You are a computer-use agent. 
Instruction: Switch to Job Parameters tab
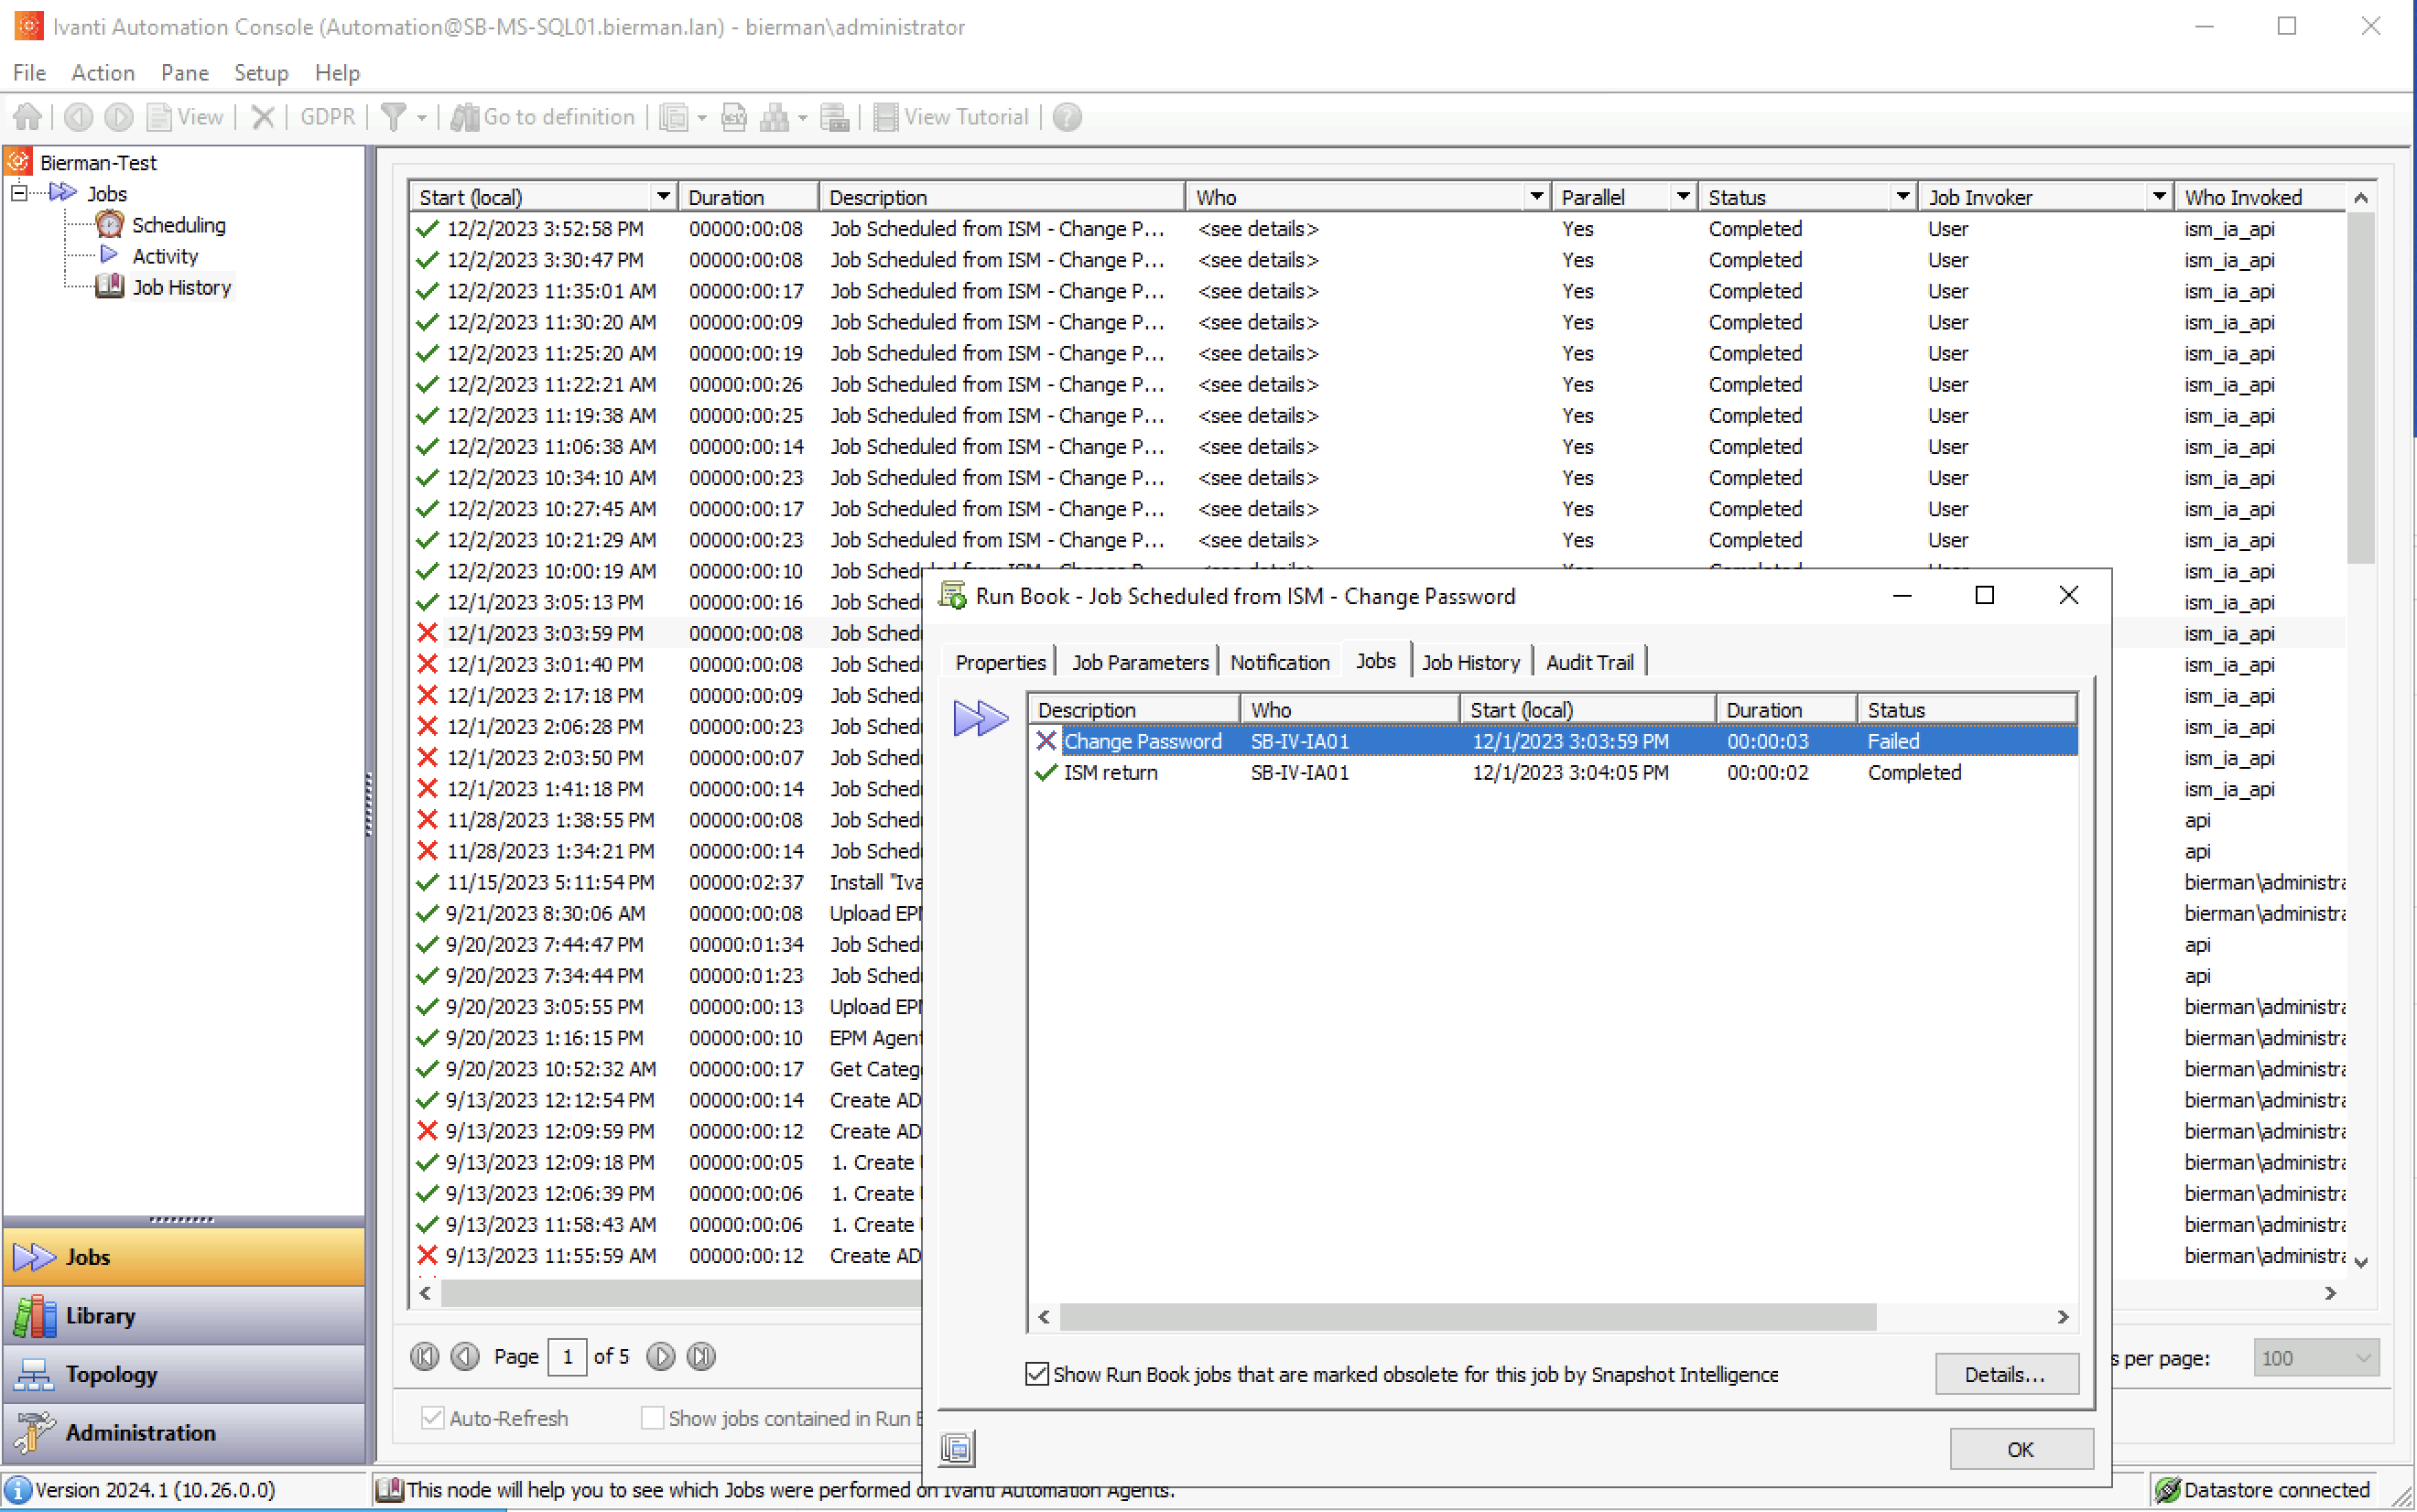[x=1140, y=662]
